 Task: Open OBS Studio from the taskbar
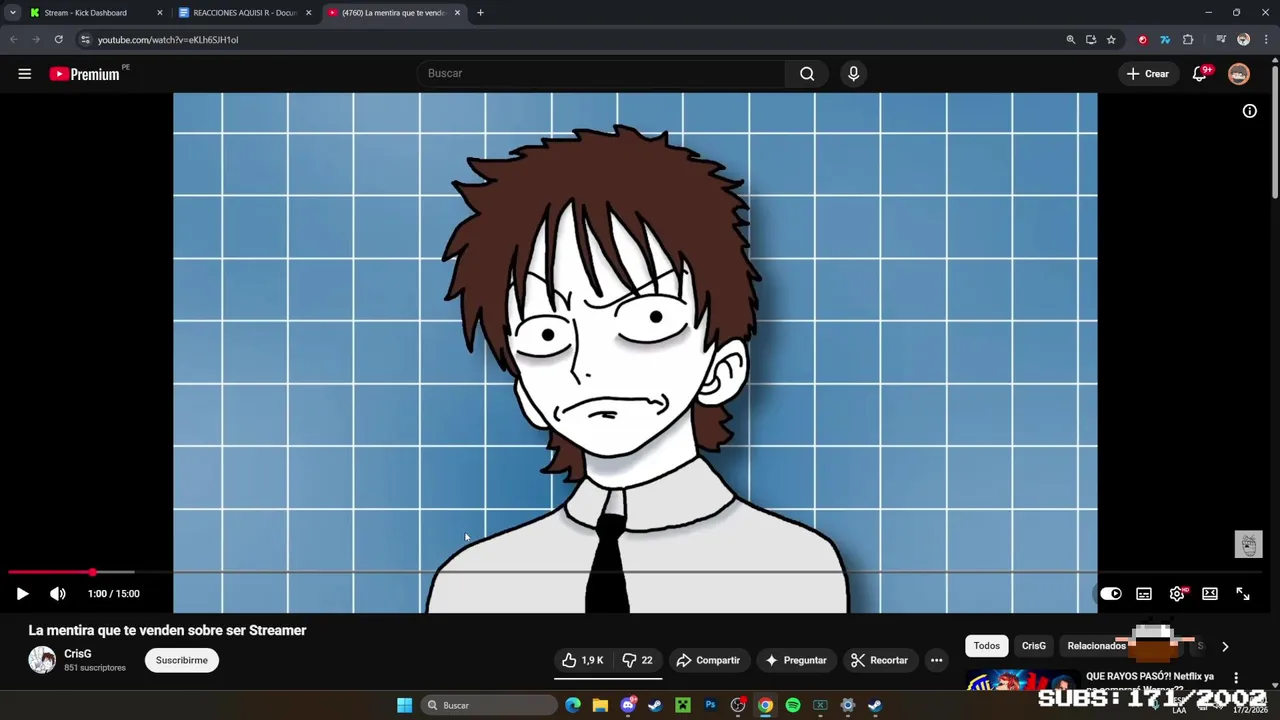click(738, 705)
